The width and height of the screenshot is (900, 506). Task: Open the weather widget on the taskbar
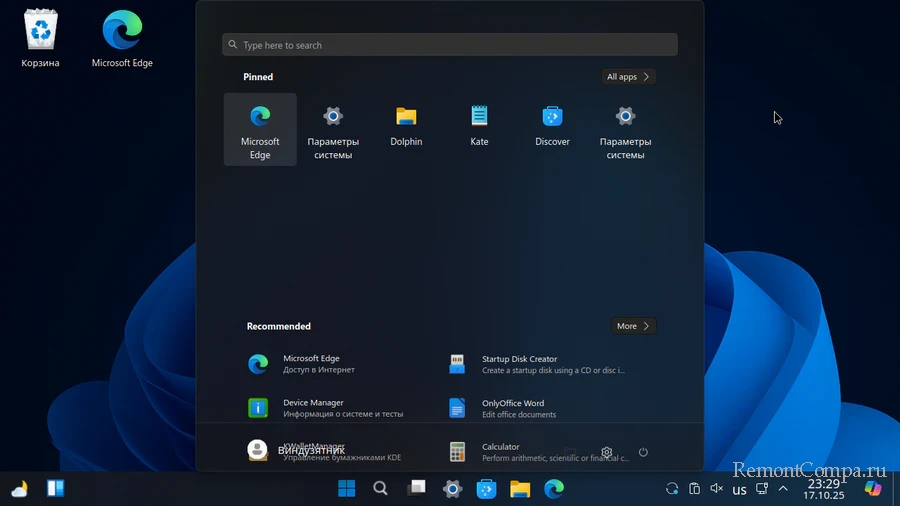19,489
